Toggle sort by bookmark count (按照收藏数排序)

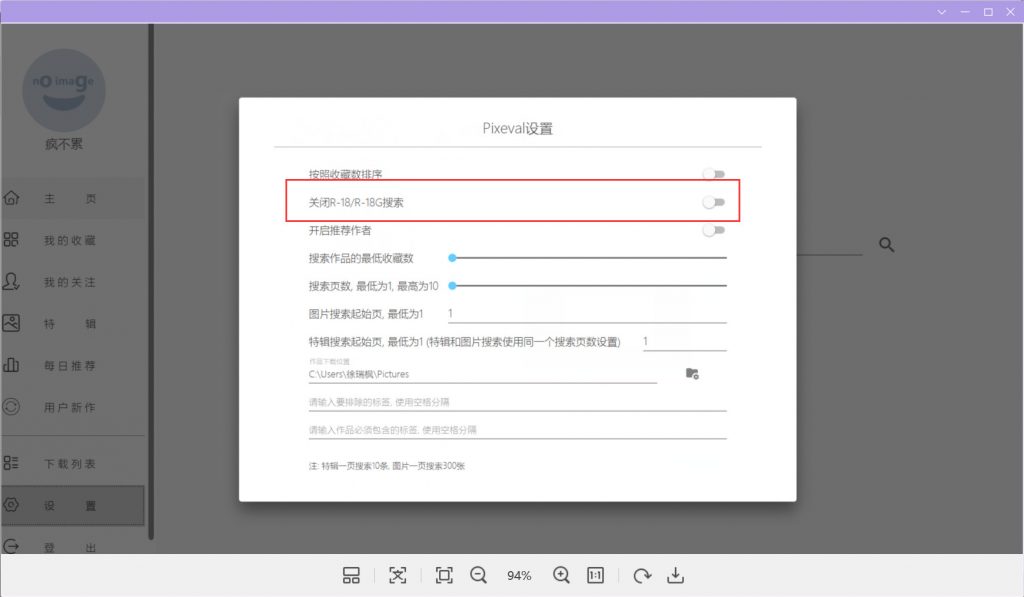(x=714, y=174)
